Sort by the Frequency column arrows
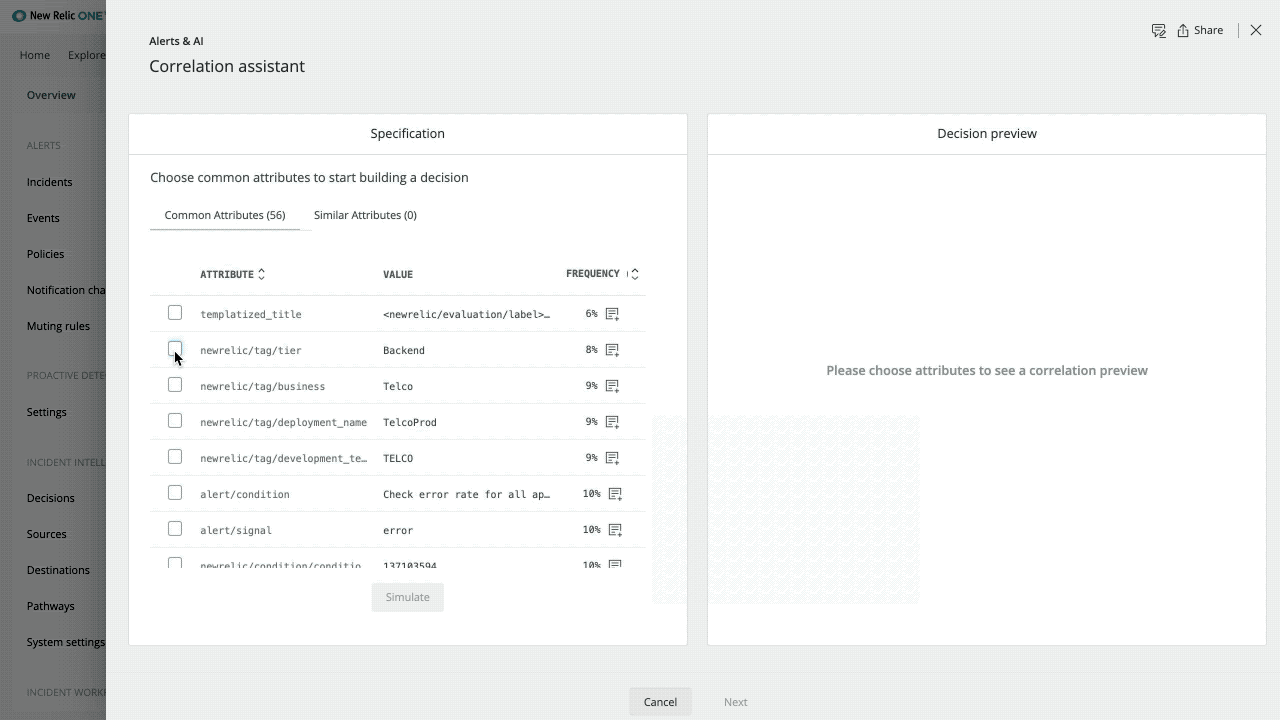This screenshot has height=720, width=1280. [x=634, y=274]
